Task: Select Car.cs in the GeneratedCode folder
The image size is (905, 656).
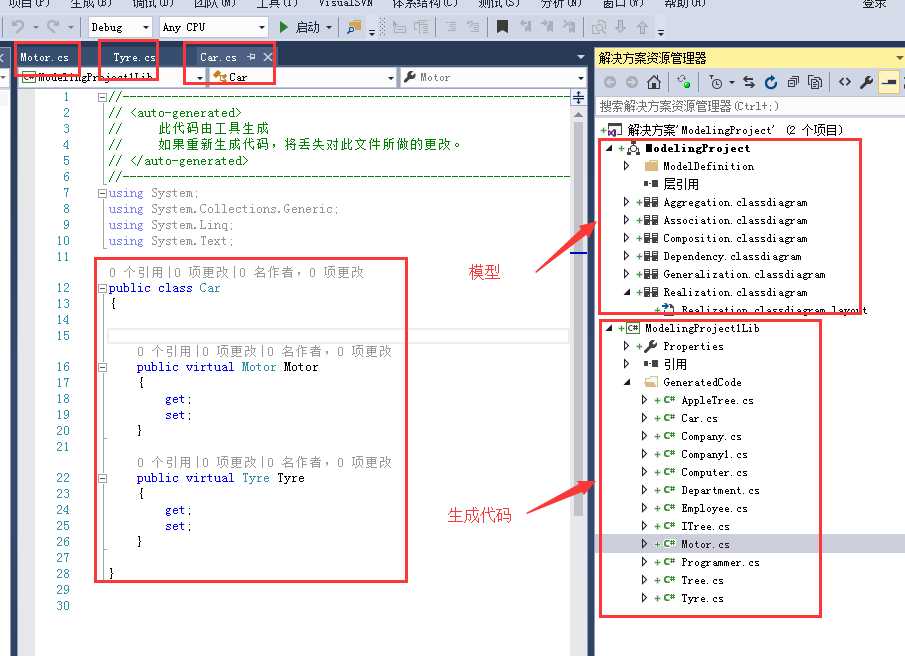Action: coord(699,418)
